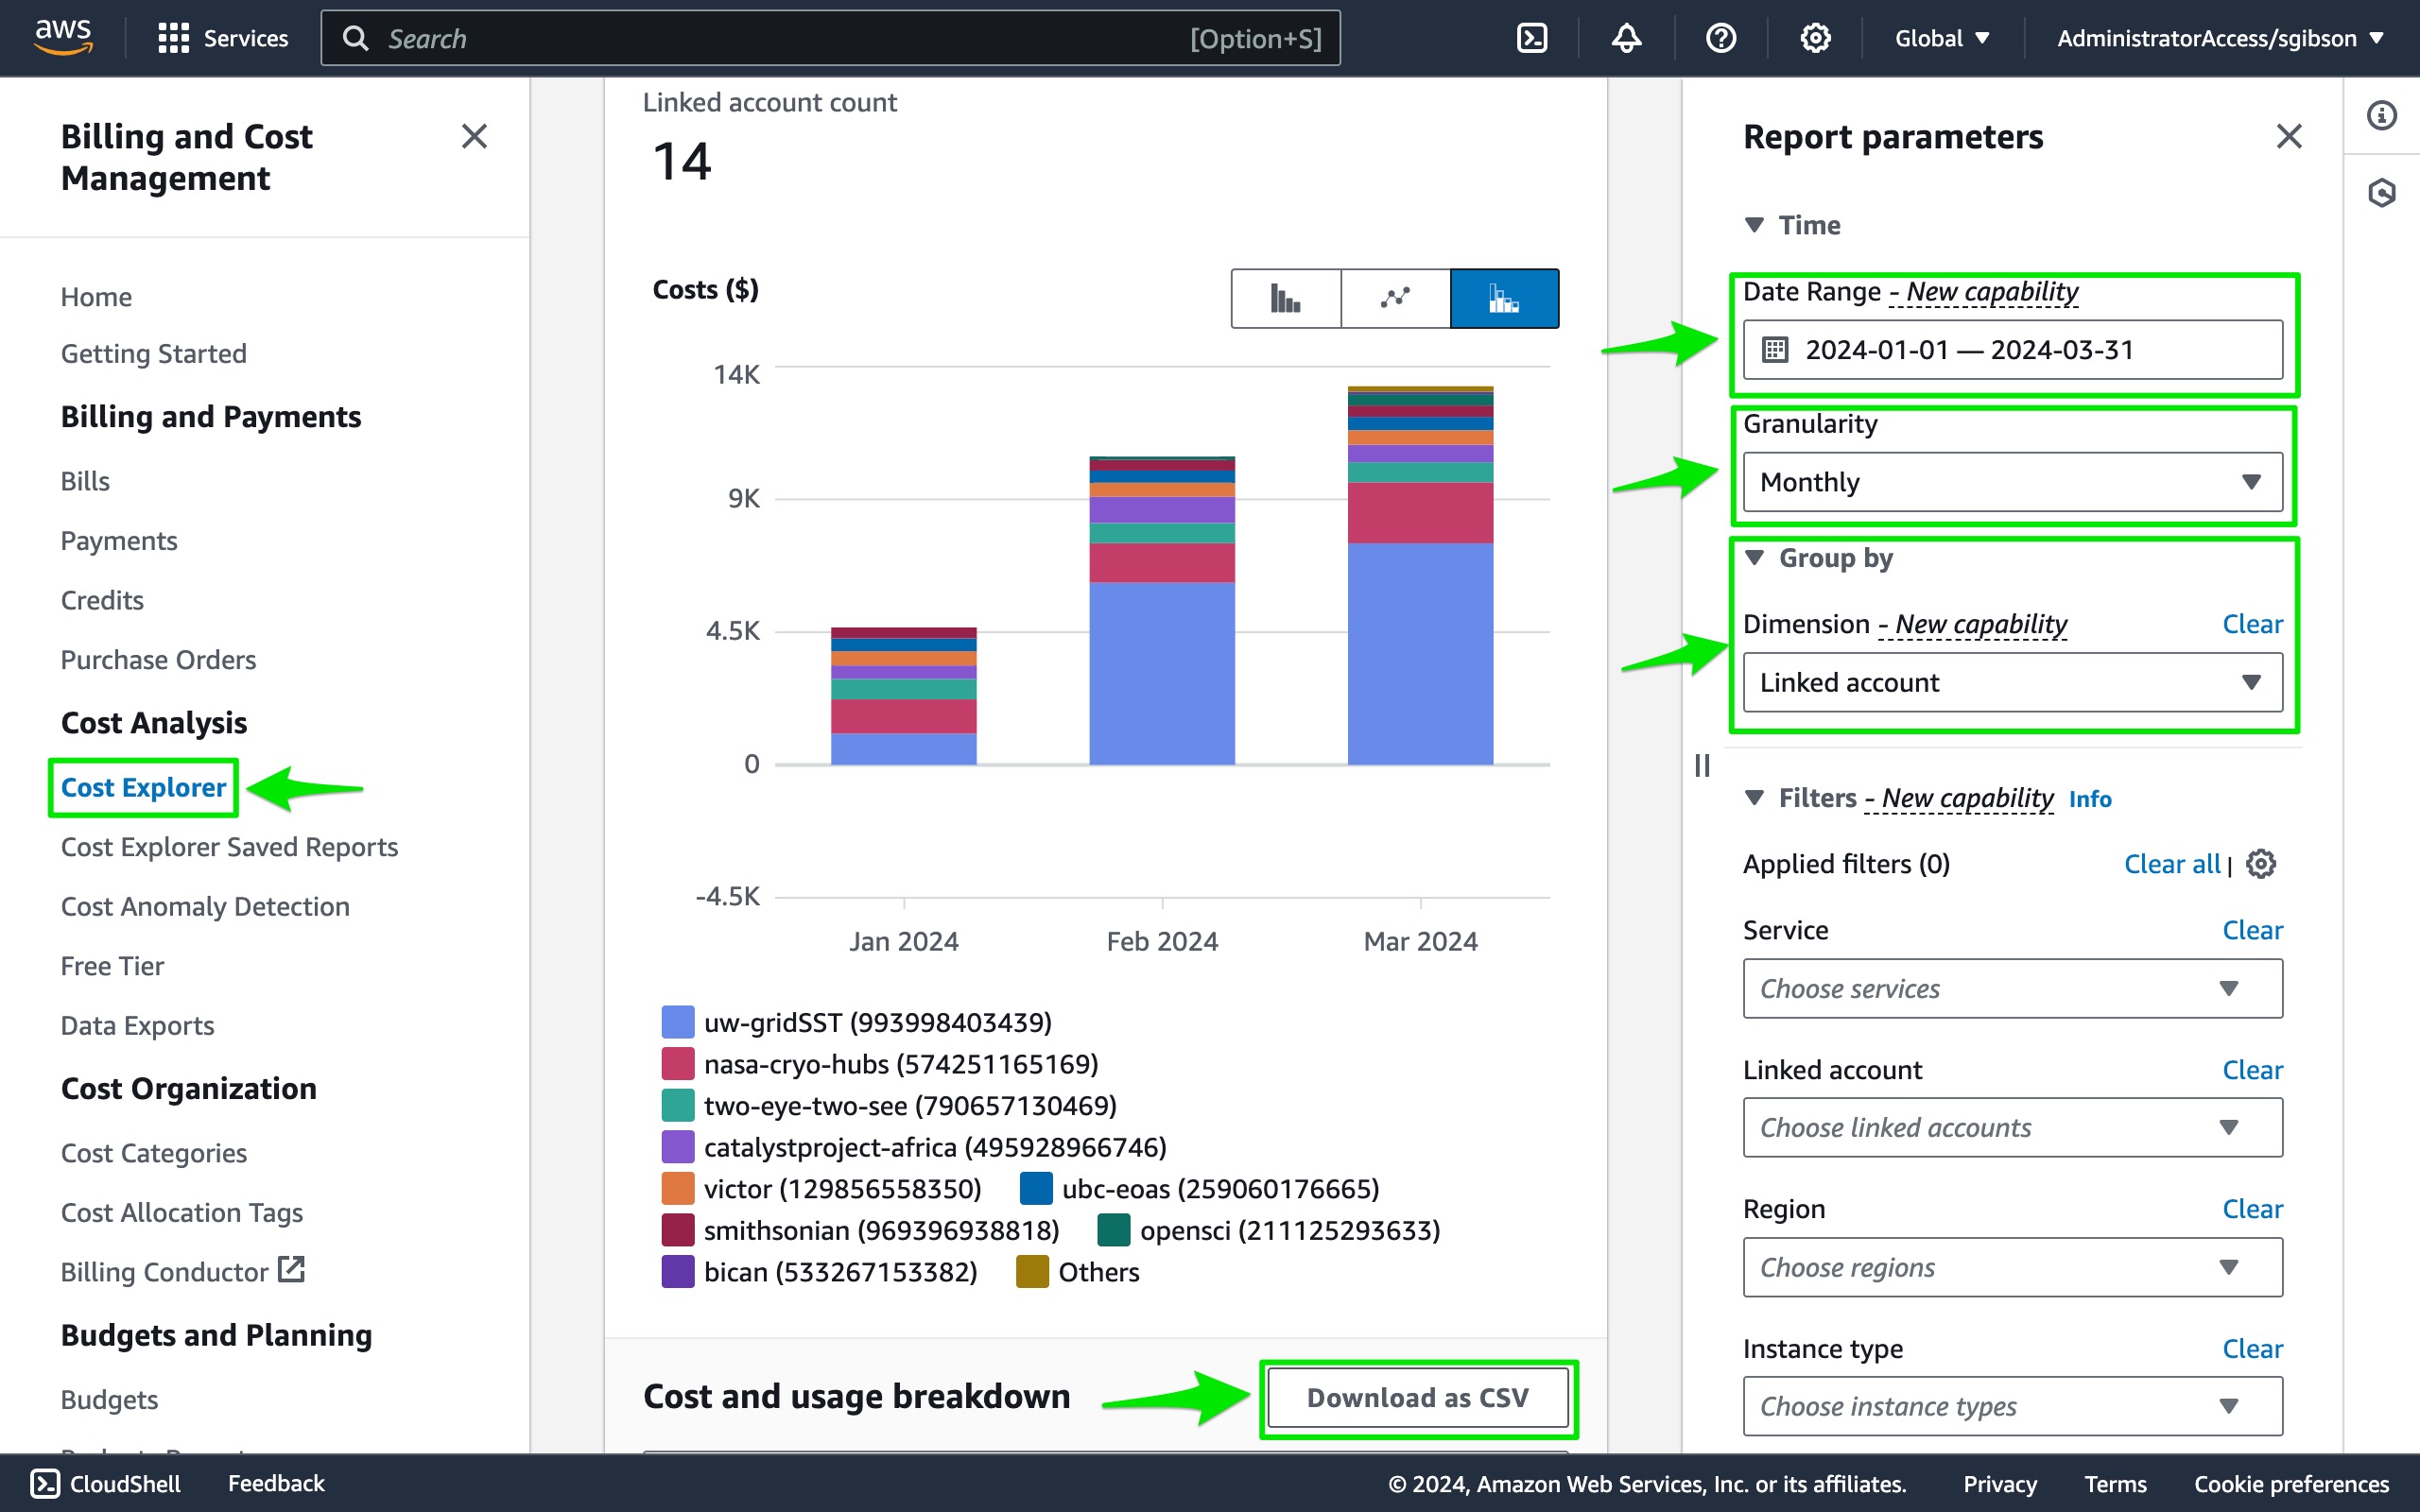Viewport: 2420px width, 1512px height.
Task: Click the search field in the AWS header
Action: pos(830,38)
